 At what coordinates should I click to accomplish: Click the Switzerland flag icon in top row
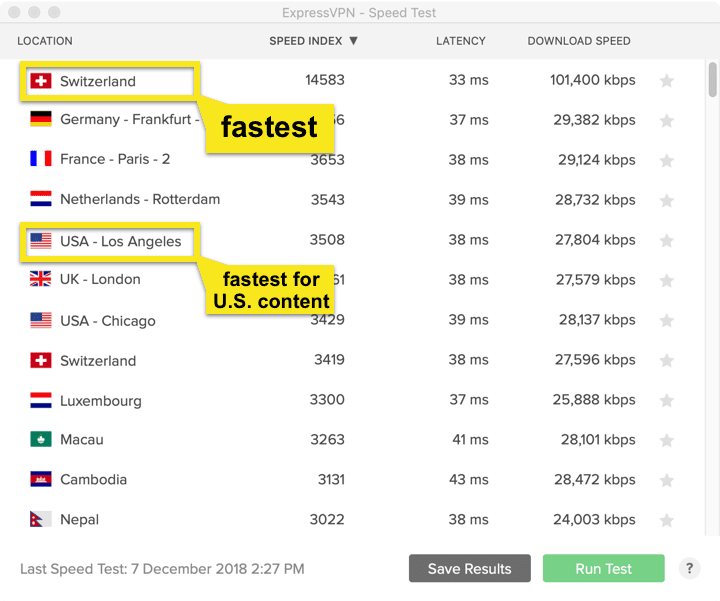click(x=40, y=81)
